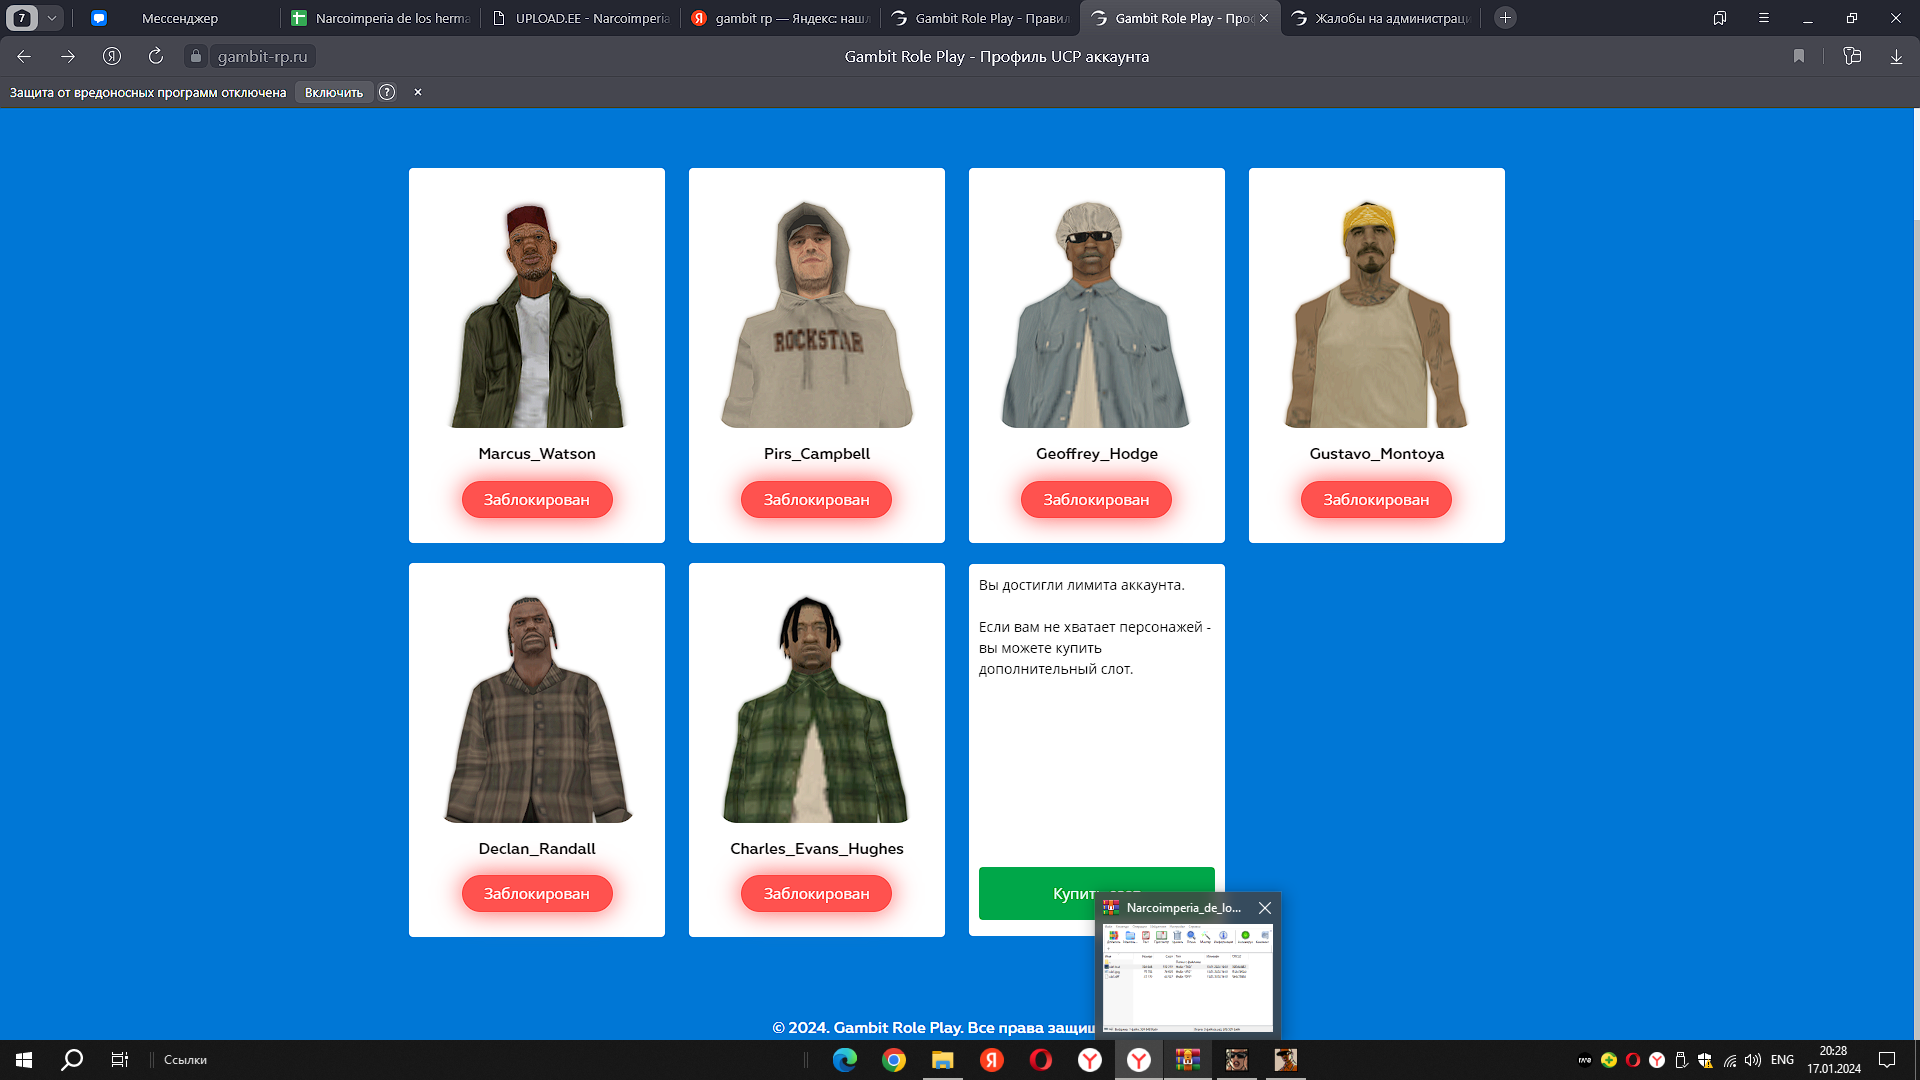This screenshot has height=1080, width=1920.
Task: Reload the page with the refresh icon
Action: (155, 56)
